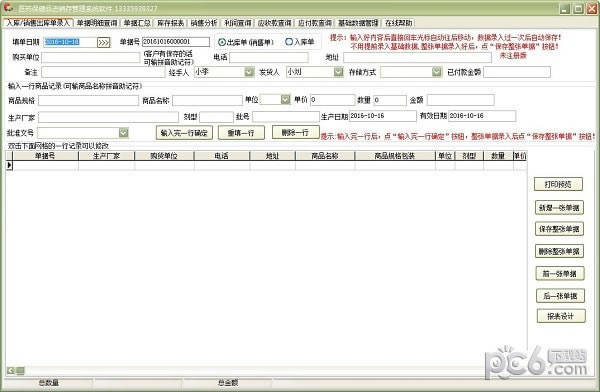Switch to the 库存报表 tab
This screenshot has width=600, height=392.
[171, 23]
